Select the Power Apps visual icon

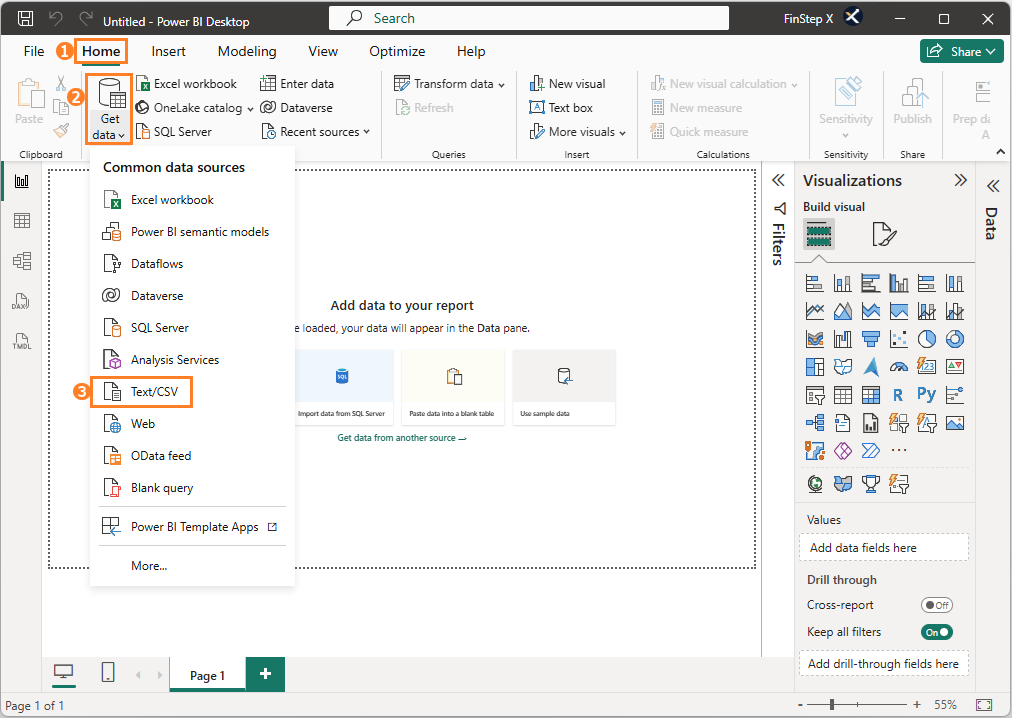[843, 451]
